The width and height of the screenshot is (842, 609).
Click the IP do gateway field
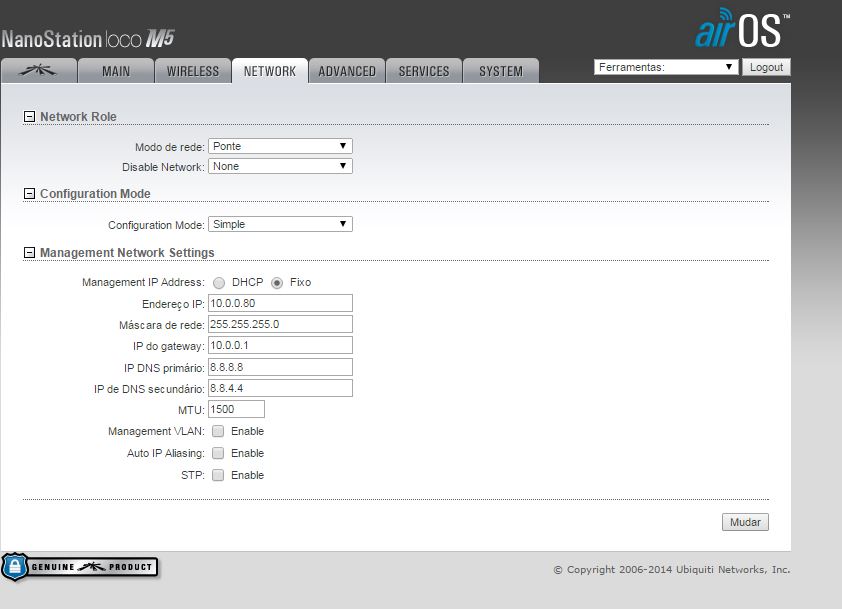[280, 345]
